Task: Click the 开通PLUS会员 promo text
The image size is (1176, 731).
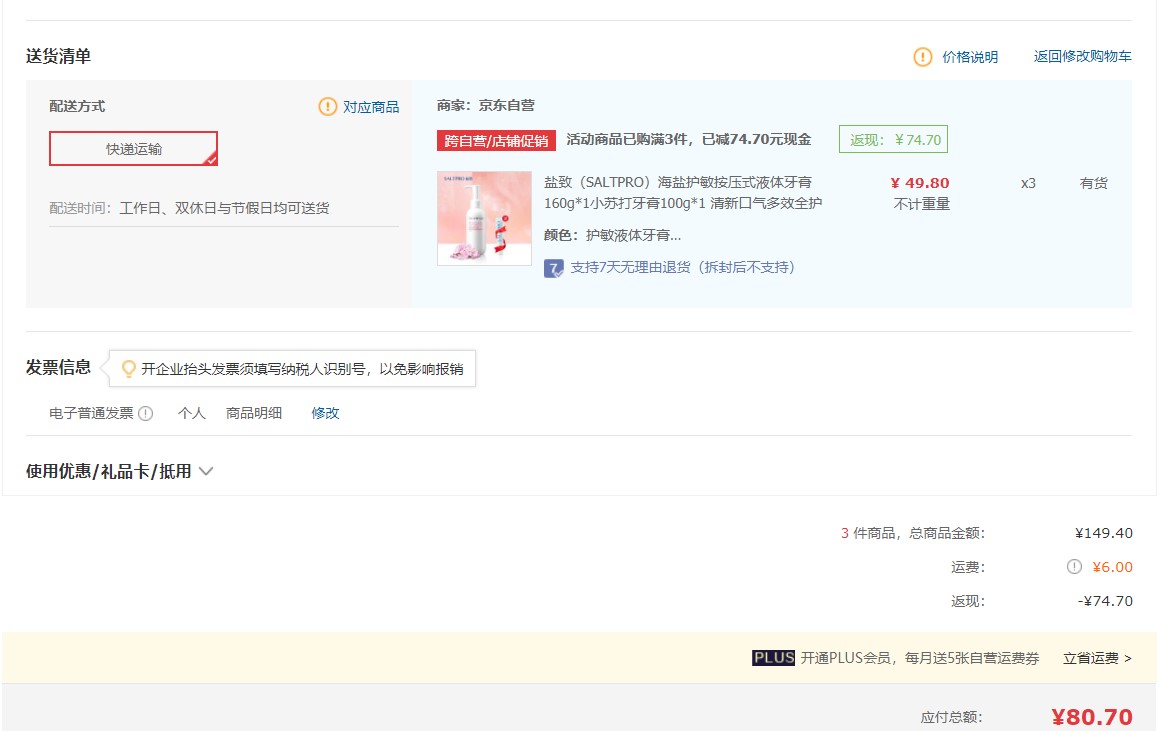Action: 920,658
